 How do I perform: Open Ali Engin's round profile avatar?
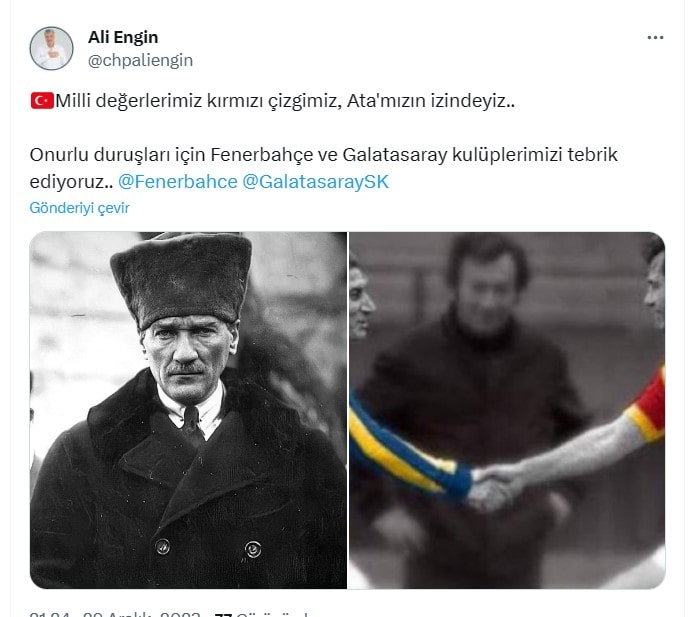point(51,48)
